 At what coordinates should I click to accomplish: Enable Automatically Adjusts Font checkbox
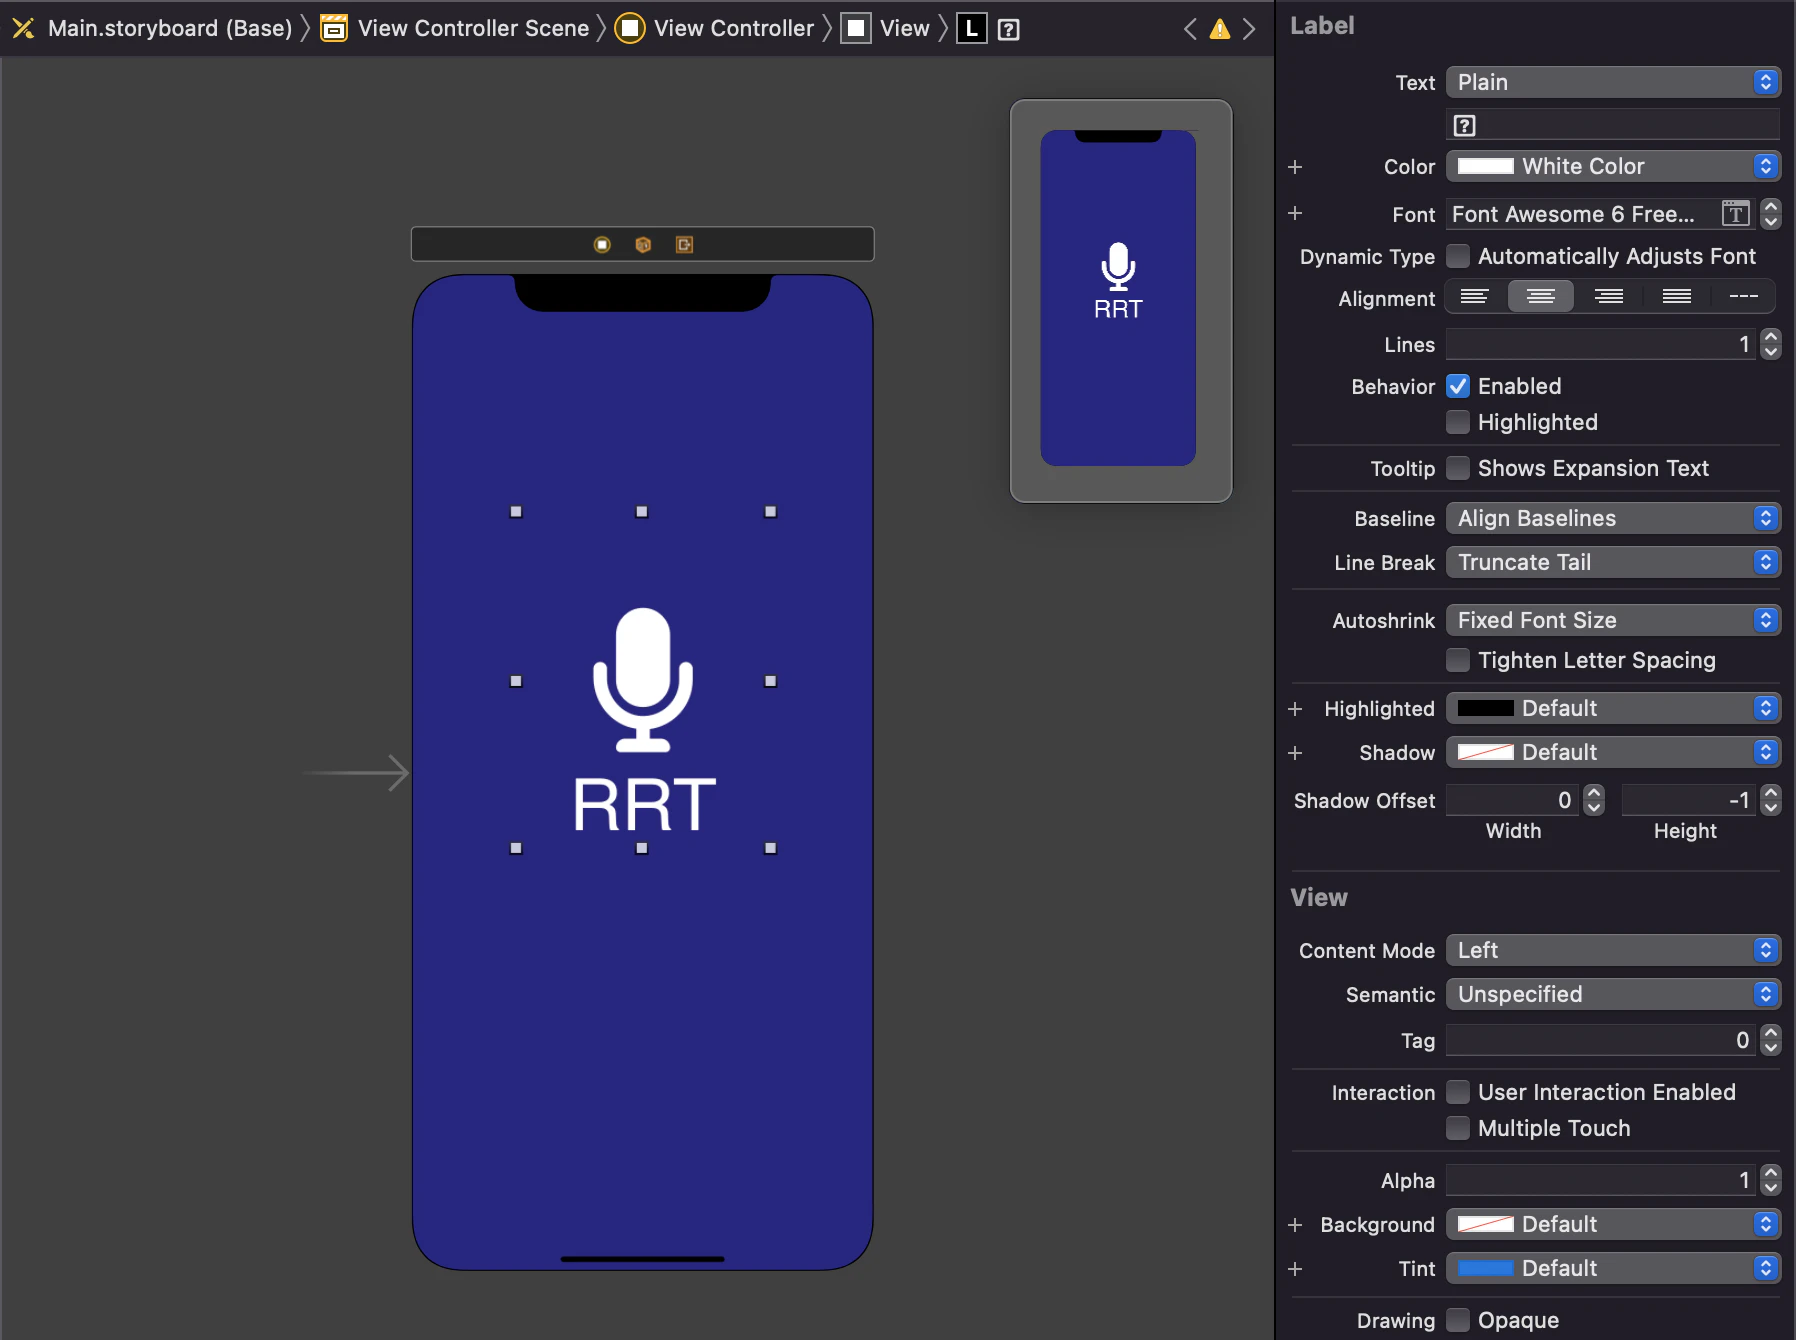click(x=1459, y=257)
